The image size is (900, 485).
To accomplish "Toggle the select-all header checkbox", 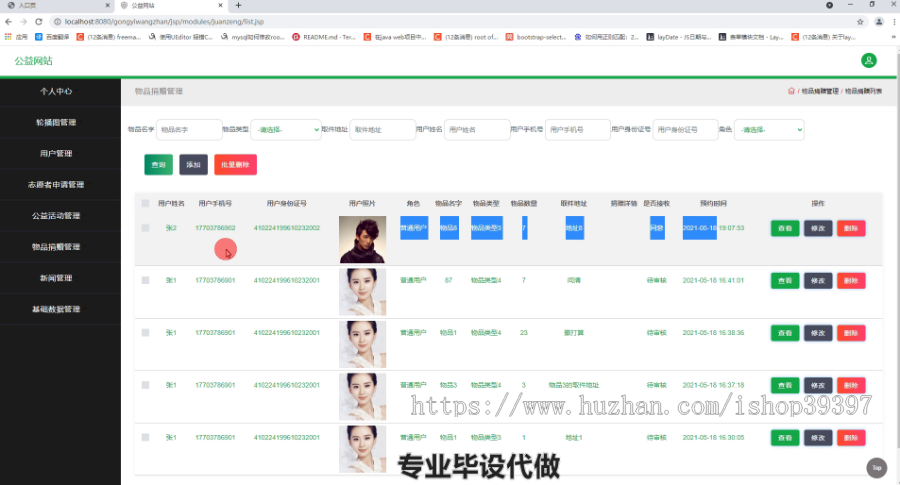I will point(145,203).
